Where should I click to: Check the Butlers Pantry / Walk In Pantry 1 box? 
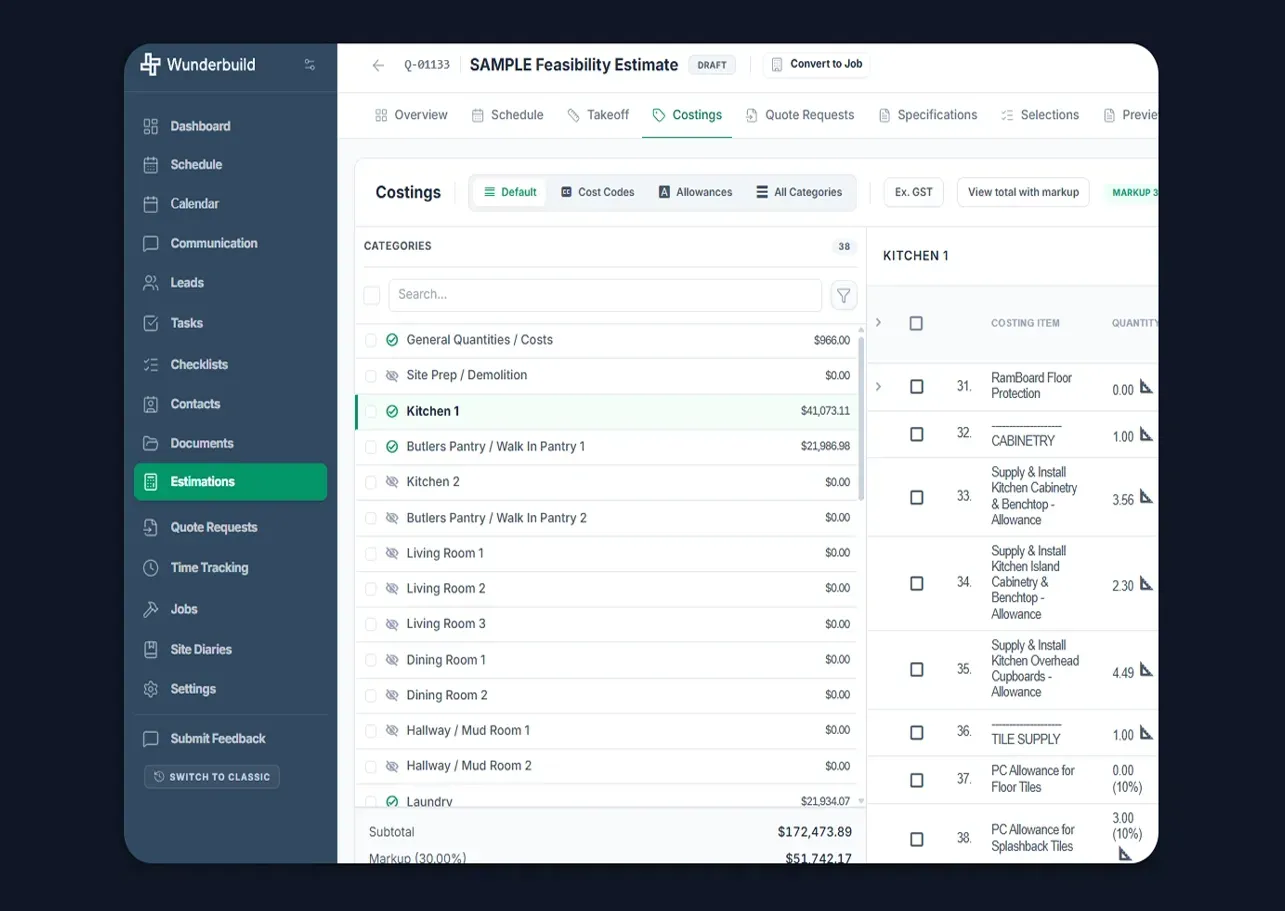(371, 447)
